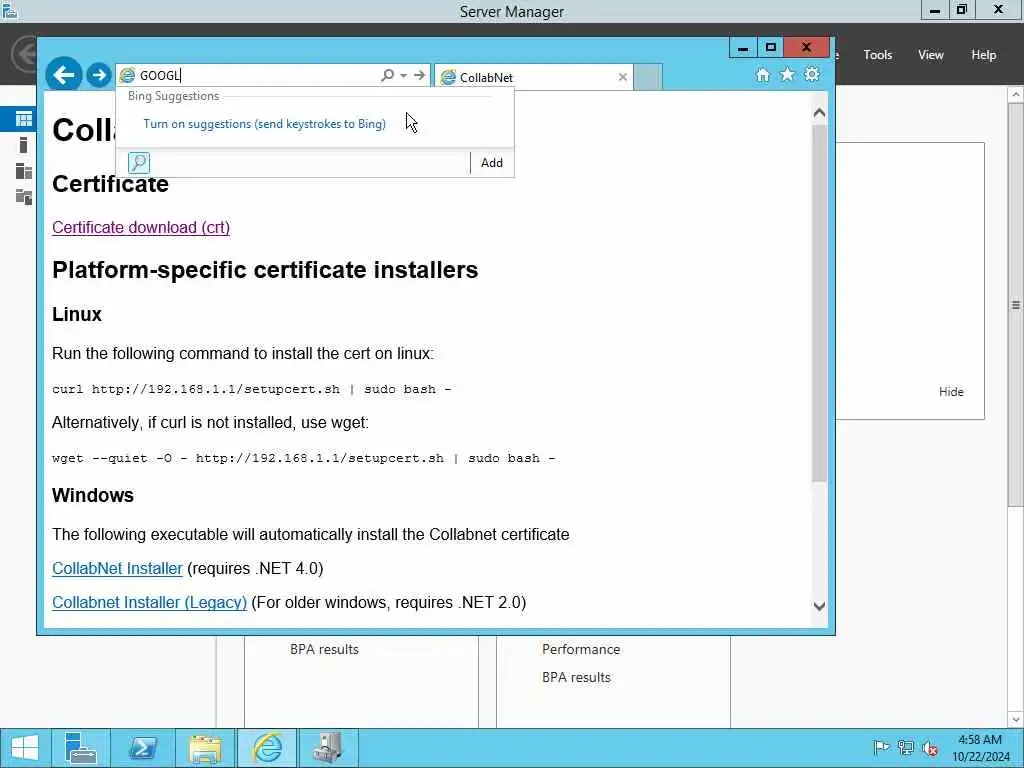Click the Go arrow in address bar
Screen dimensions: 1024x768
click(419, 75)
